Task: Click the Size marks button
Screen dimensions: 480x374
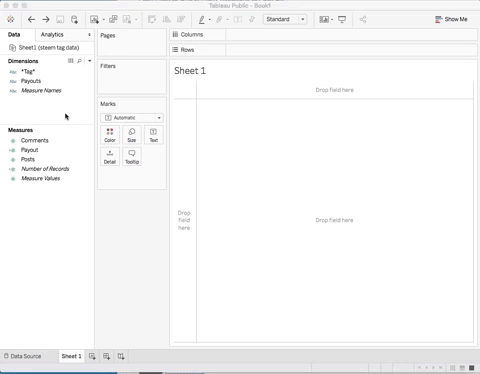Action: pos(132,135)
